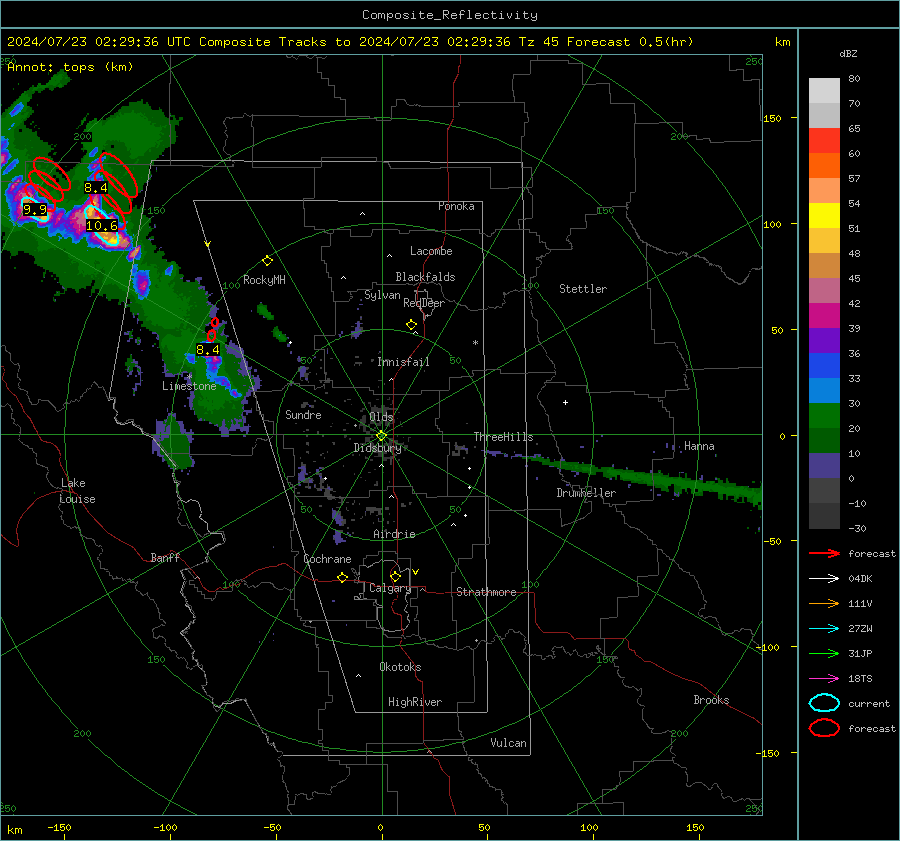
Task: Click the radar site diamond at Didsbury center
Action: (381, 436)
